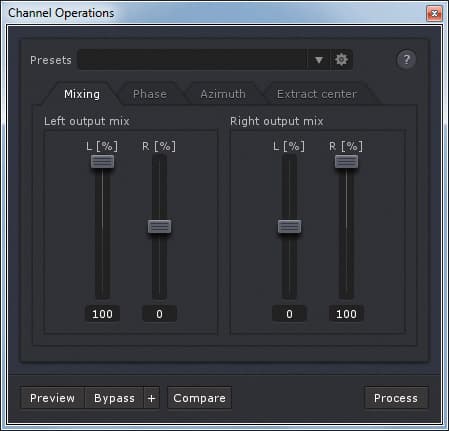Click the Left output mix heading
This screenshot has width=449, height=431.
[x=87, y=121]
